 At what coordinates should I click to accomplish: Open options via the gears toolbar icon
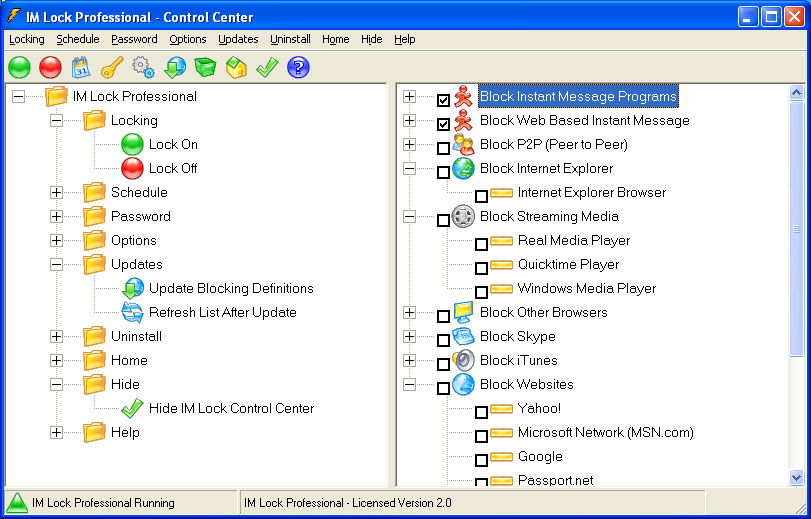tap(143, 67)
